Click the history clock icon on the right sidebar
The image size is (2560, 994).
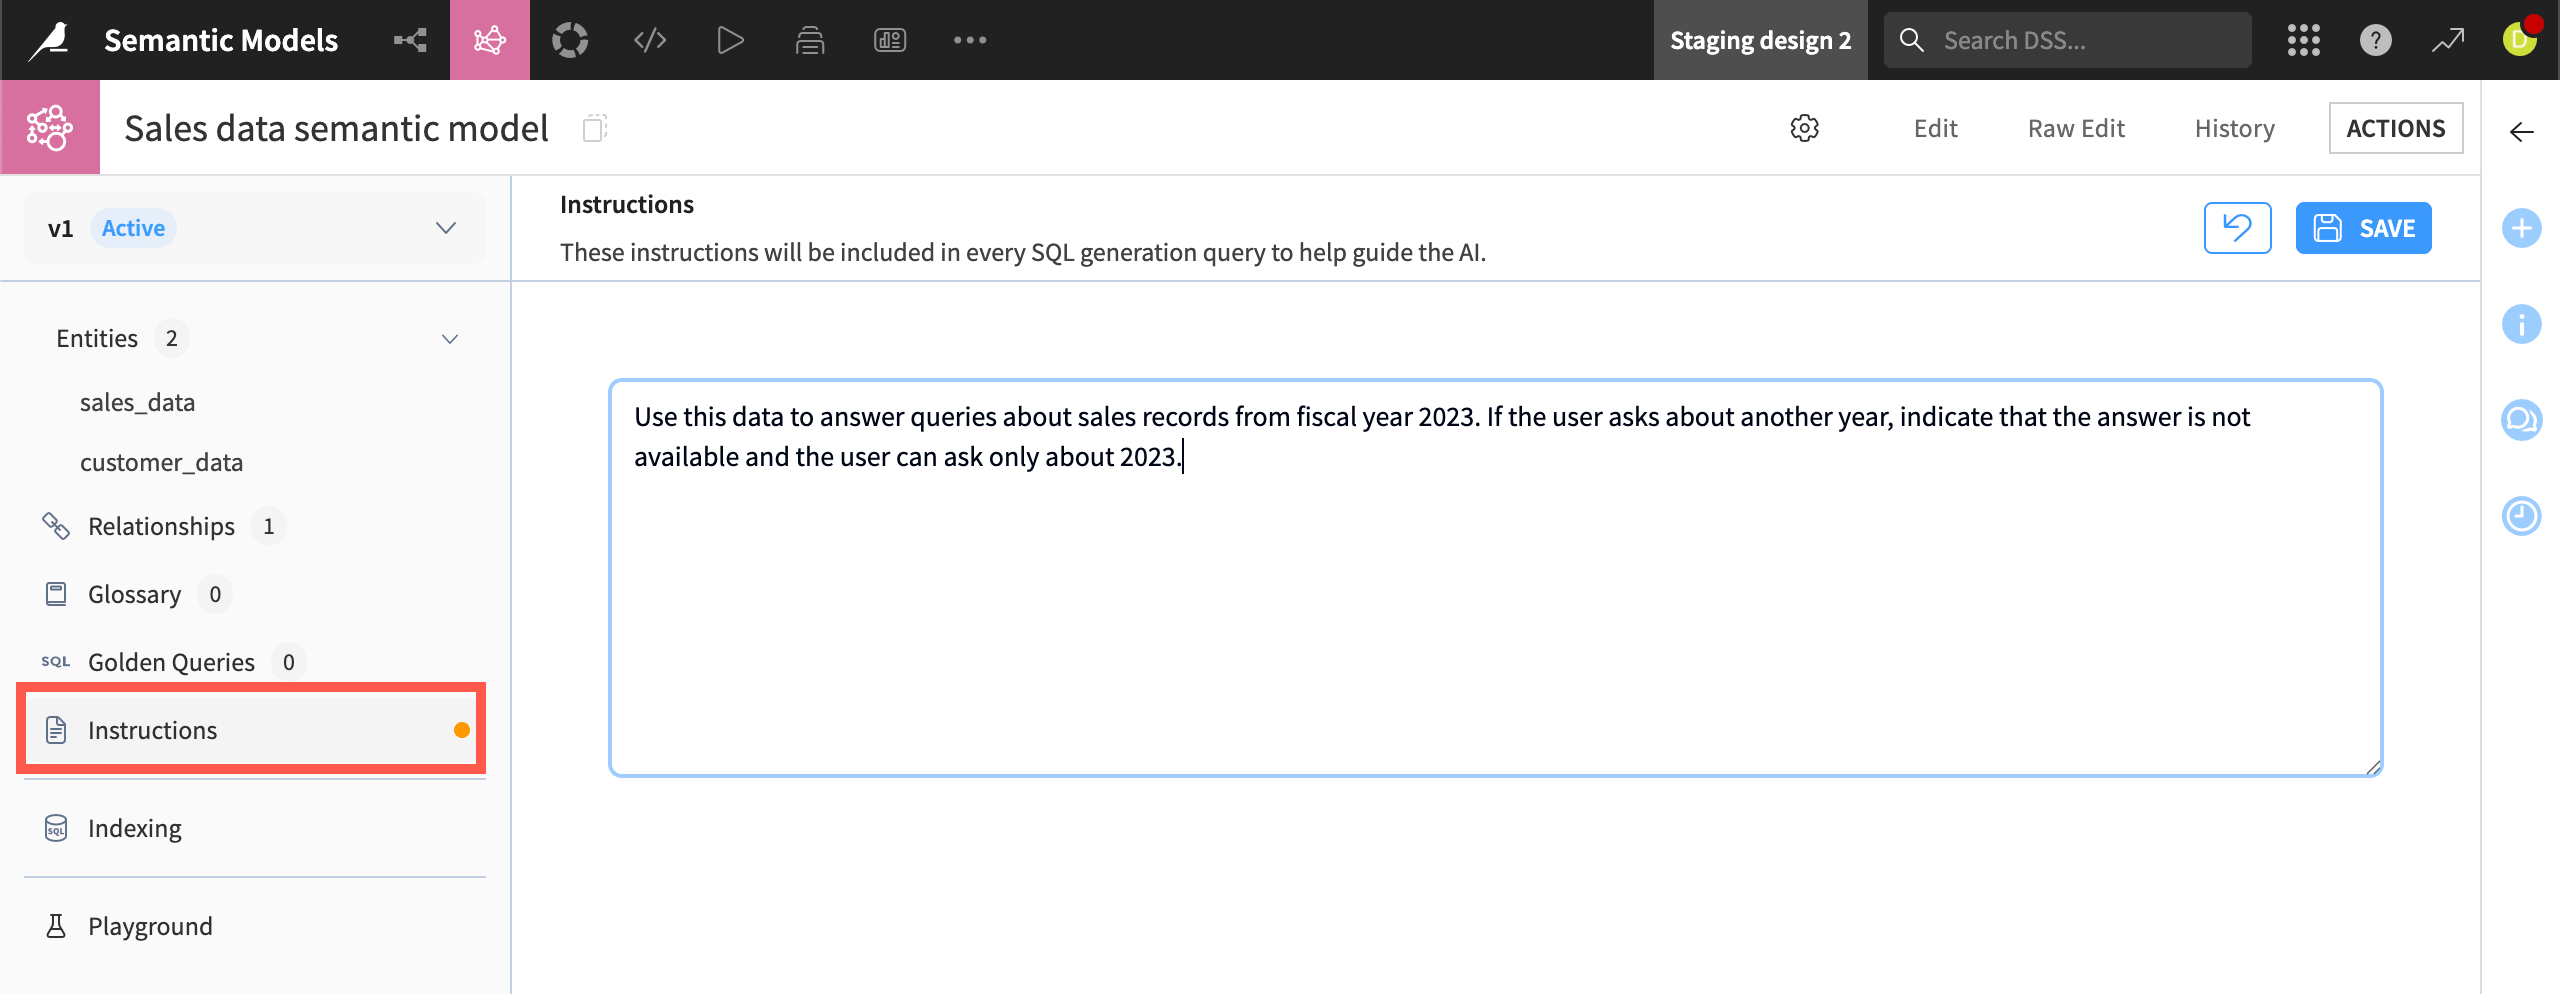[2522, 516]
